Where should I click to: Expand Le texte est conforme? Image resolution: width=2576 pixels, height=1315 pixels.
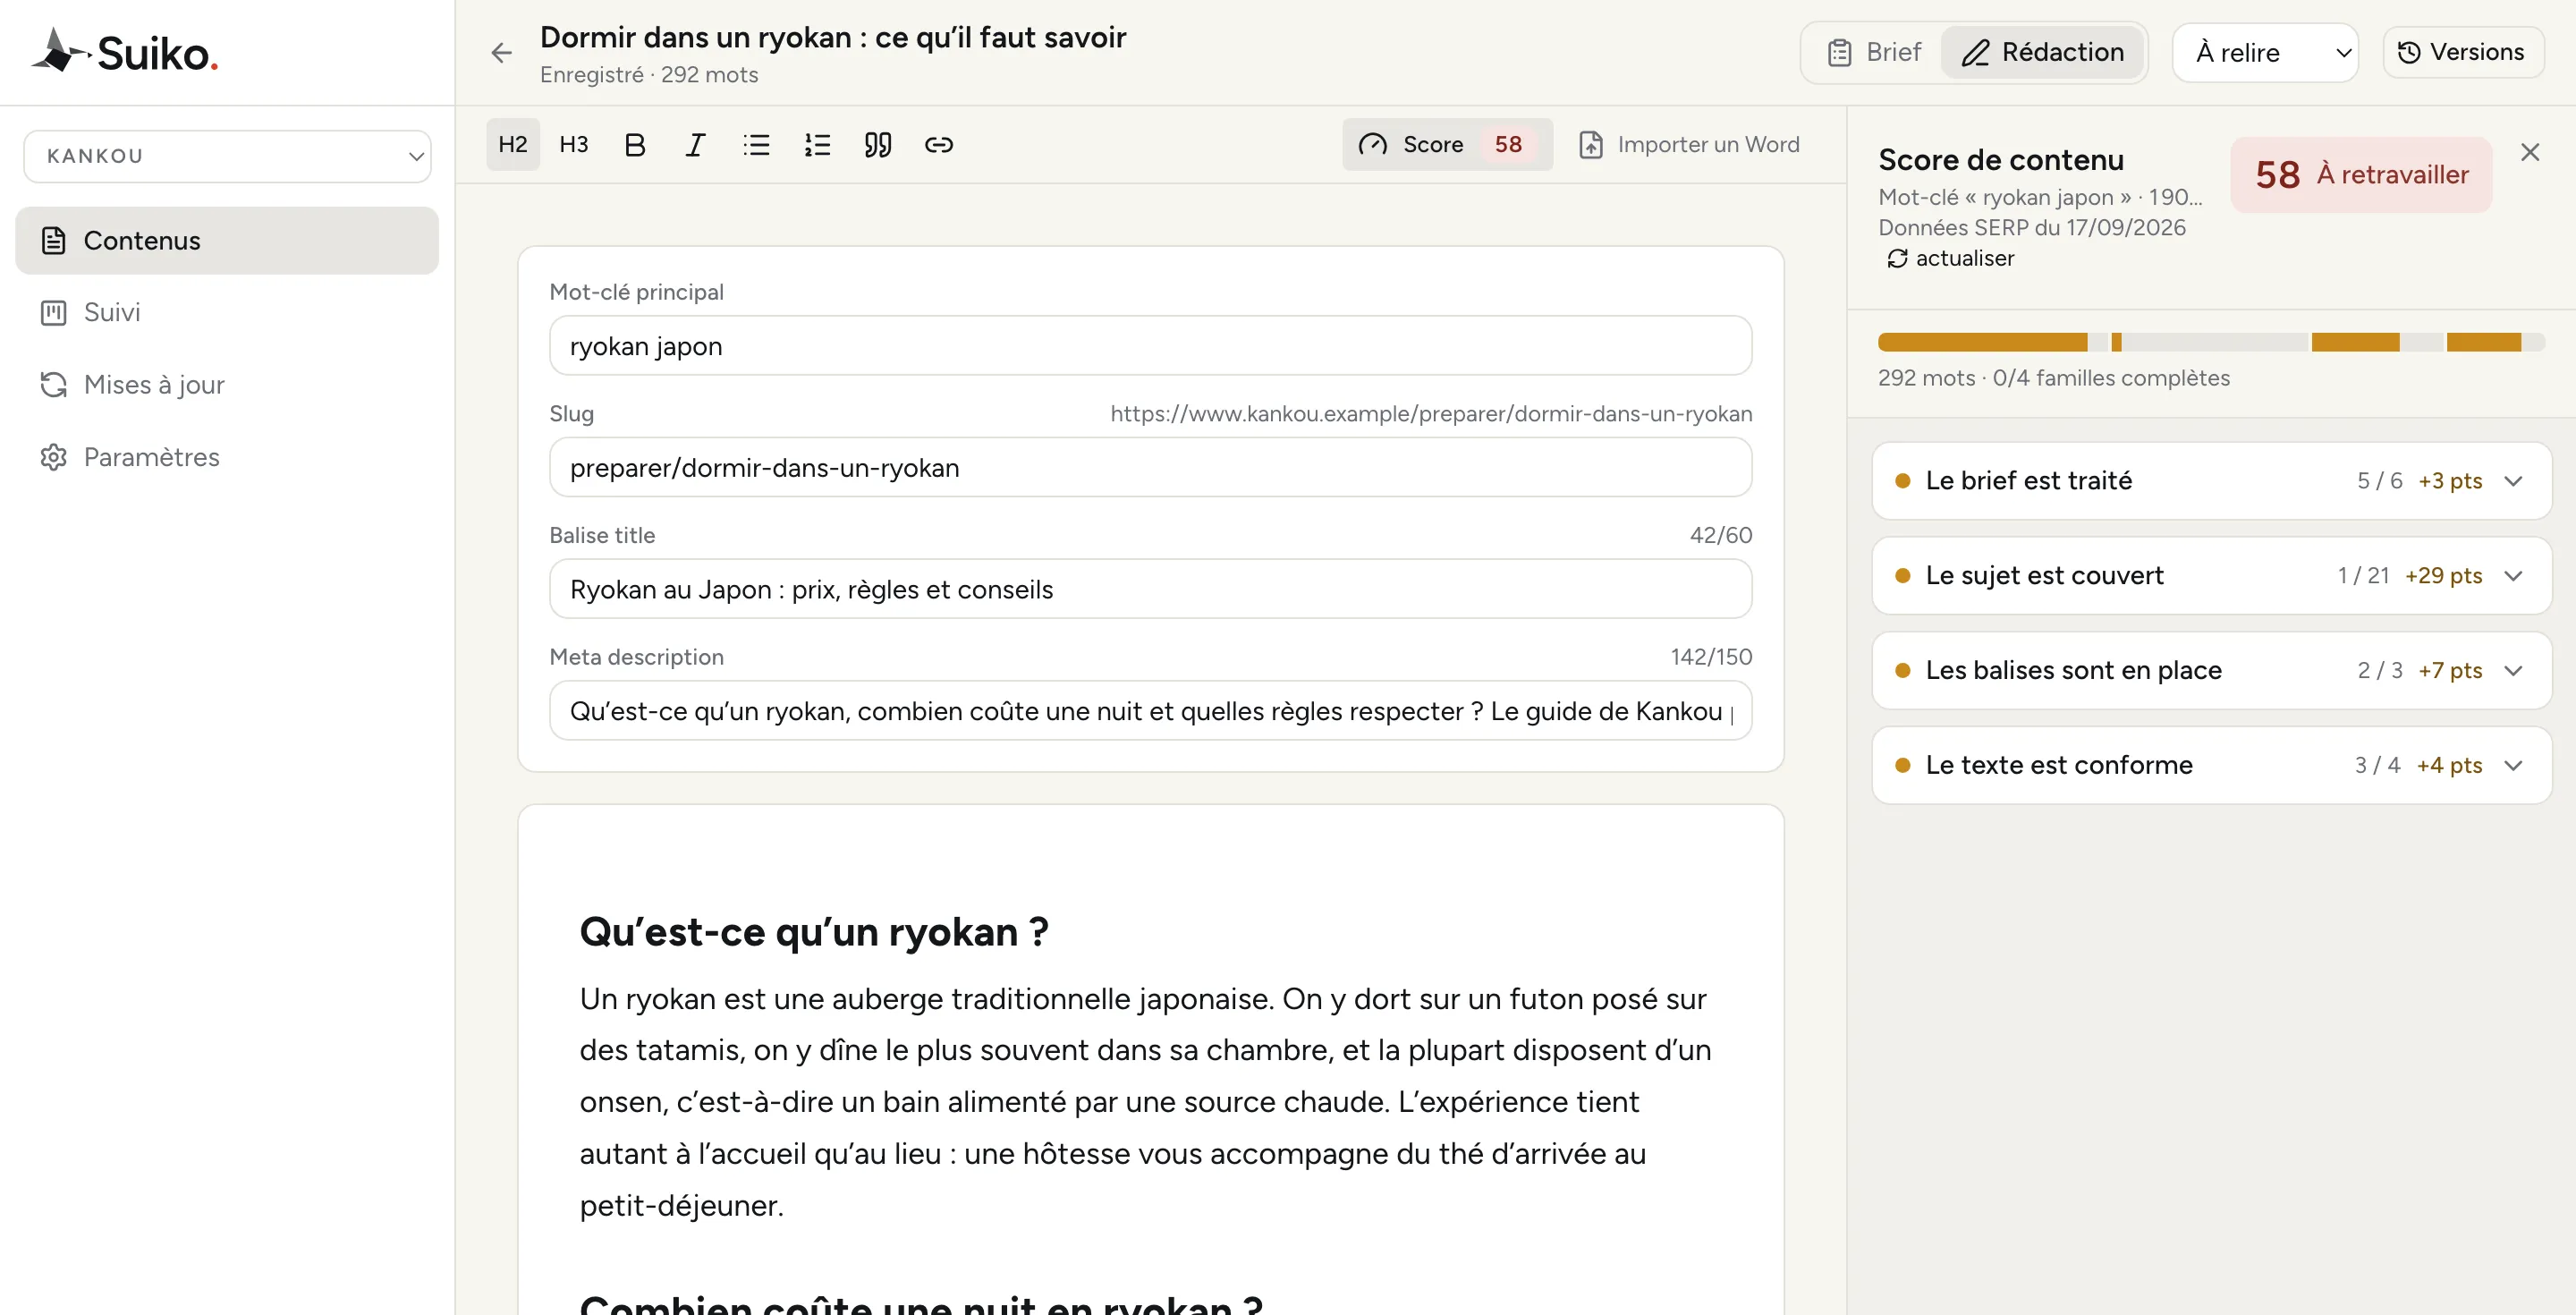coord(2212,765)
